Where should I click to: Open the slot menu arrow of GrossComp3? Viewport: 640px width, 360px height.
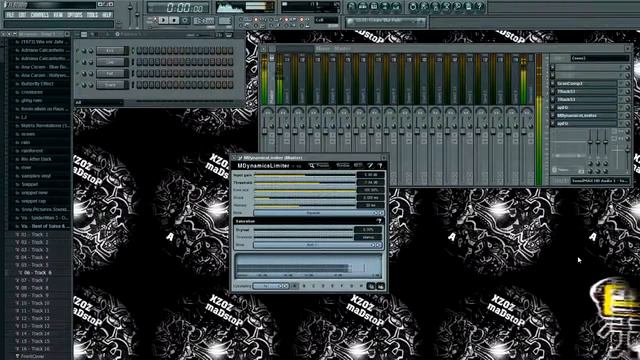tap(553, 83)
